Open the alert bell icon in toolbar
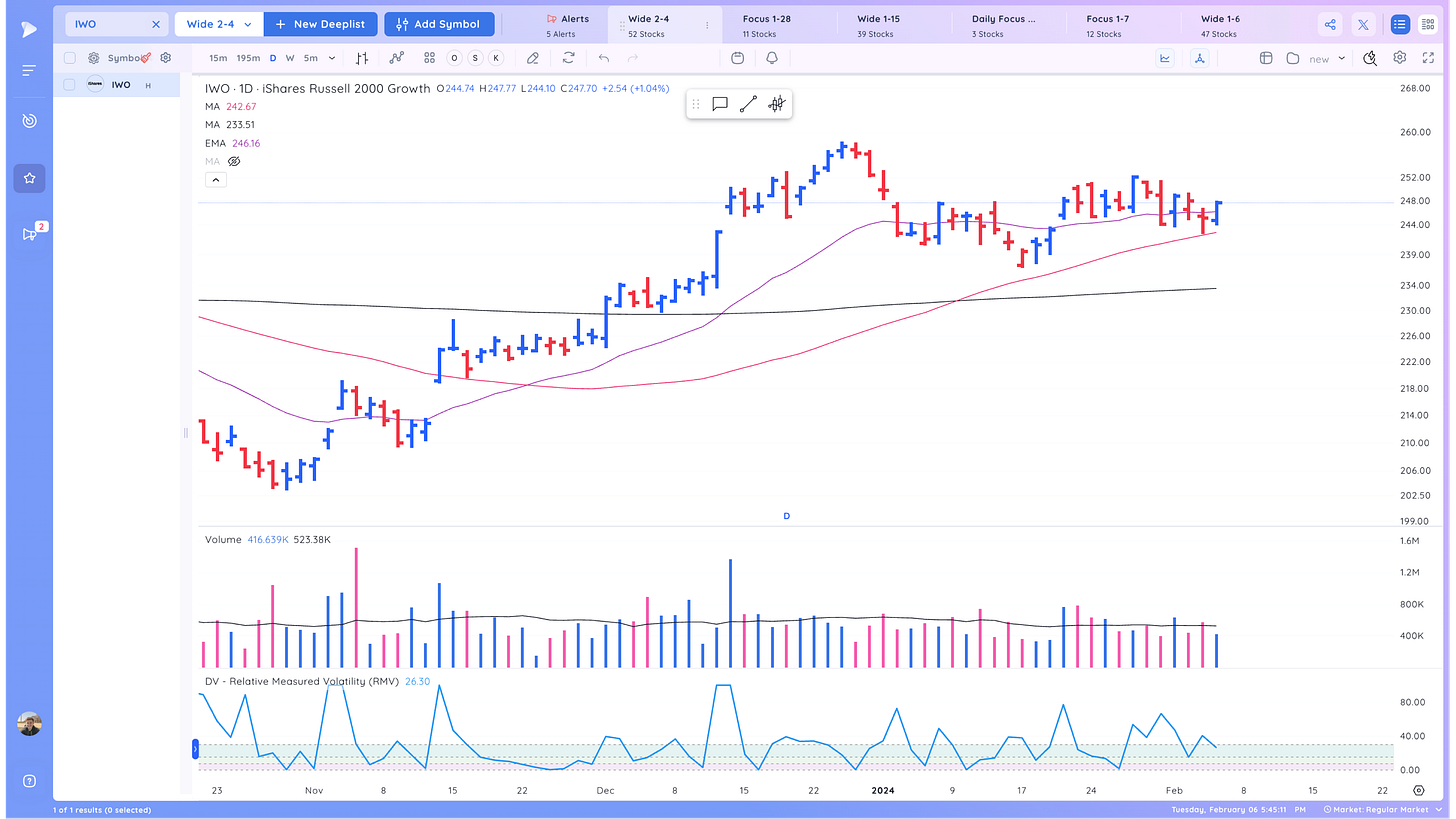This screenshot has width=1456, height=819. (x=772, y=58)
